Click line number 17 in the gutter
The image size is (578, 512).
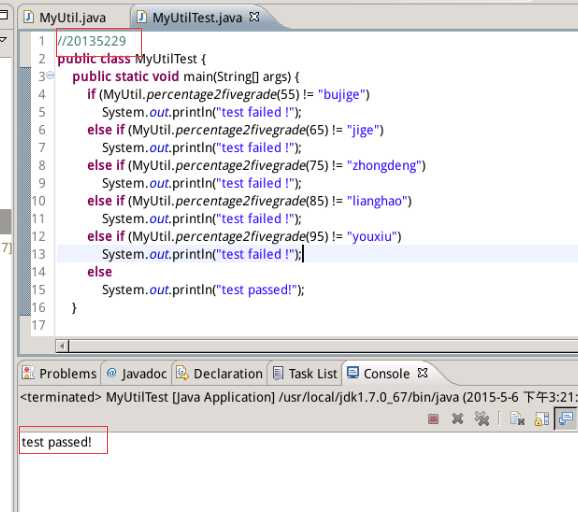pos(38,325)
